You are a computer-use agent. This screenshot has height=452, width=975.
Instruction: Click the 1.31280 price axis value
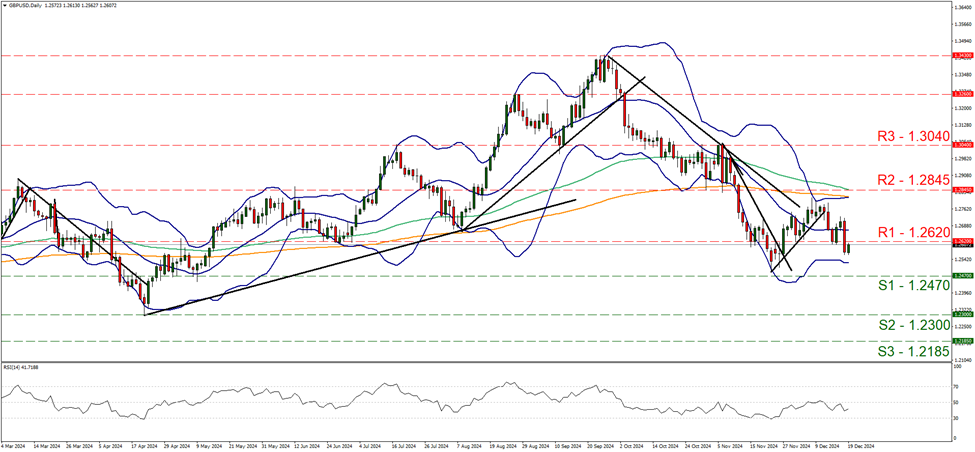click(963, 124)
